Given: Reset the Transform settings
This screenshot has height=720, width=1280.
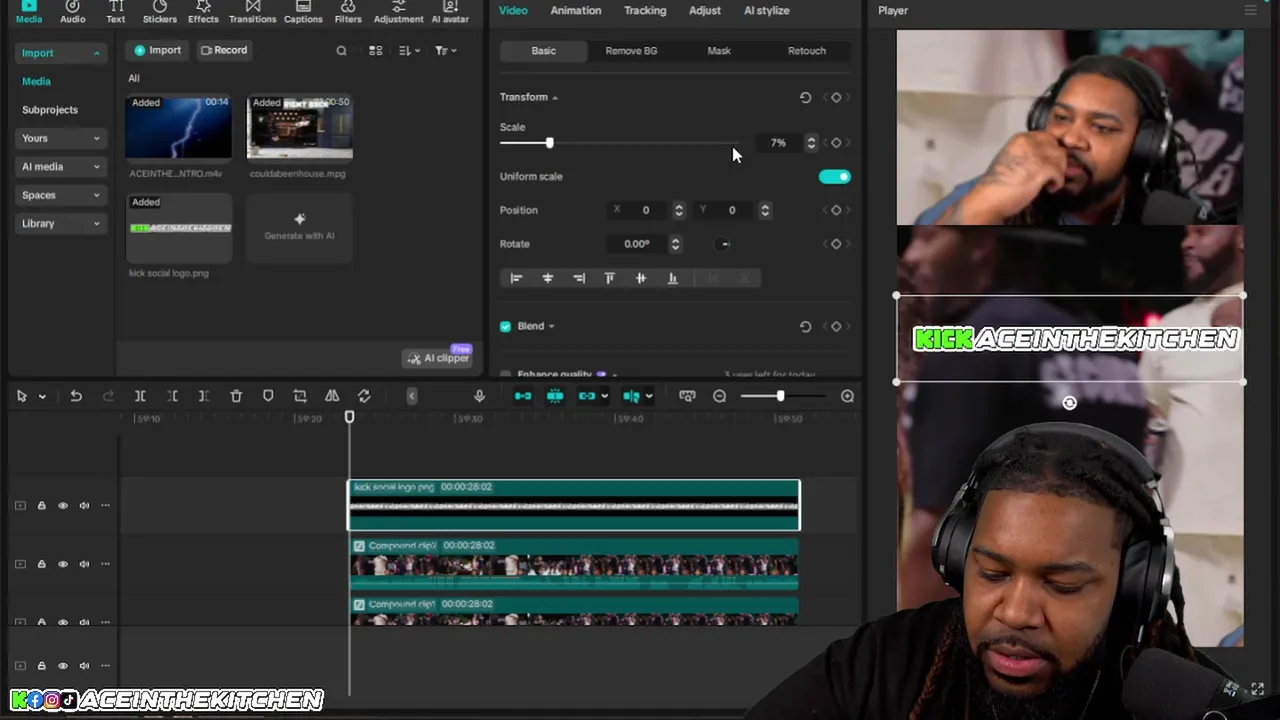Looking at the screenshot, I should (805, 97).
